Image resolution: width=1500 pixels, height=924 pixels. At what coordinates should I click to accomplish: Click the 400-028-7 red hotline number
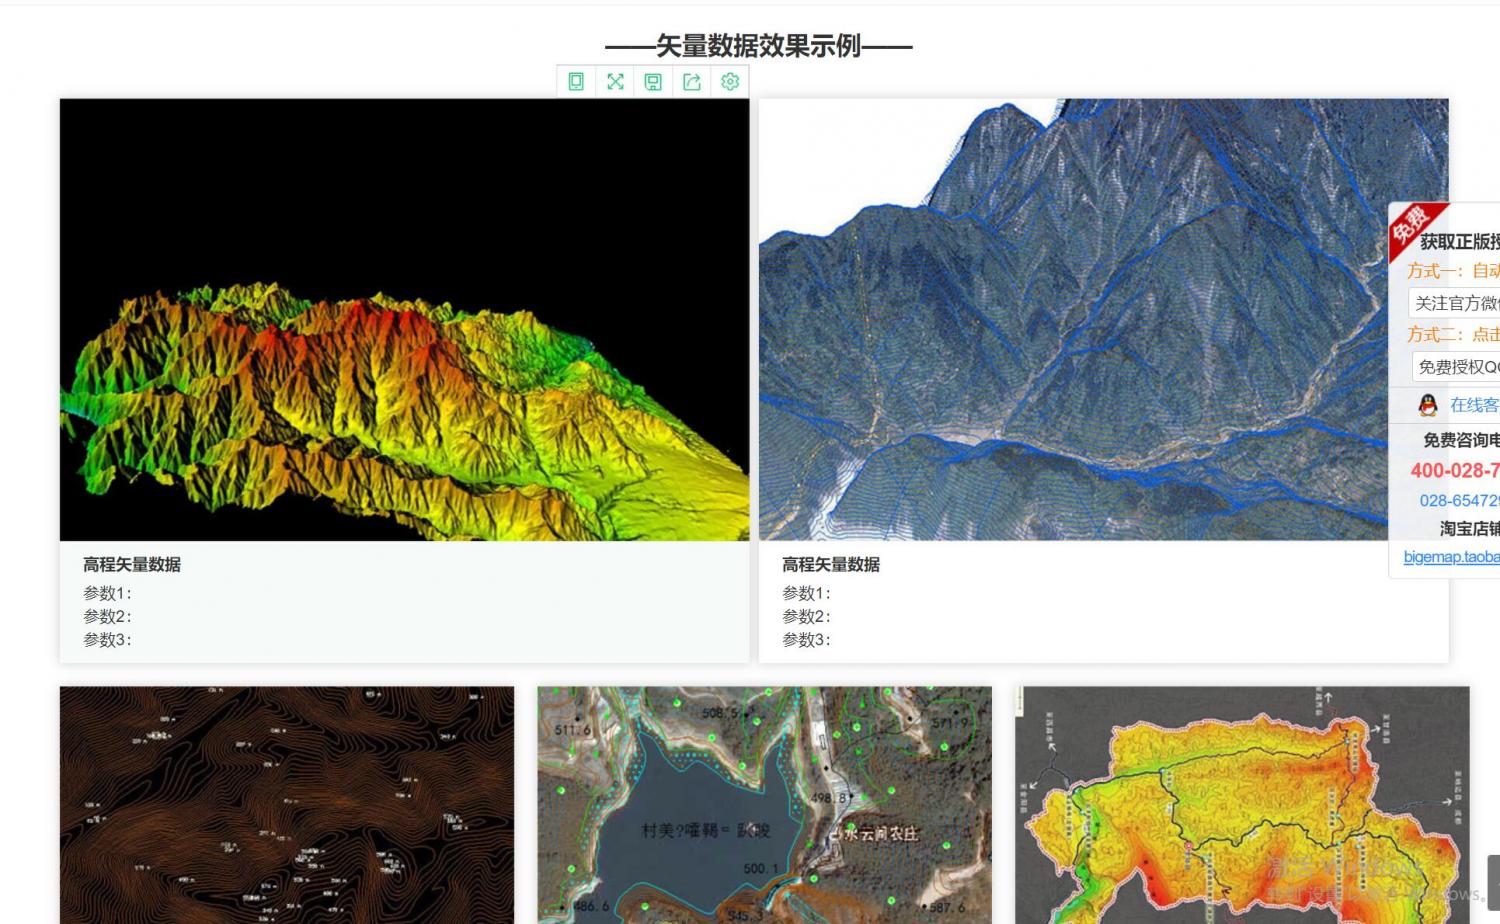pyautogui.click(x=1455, y=470)
